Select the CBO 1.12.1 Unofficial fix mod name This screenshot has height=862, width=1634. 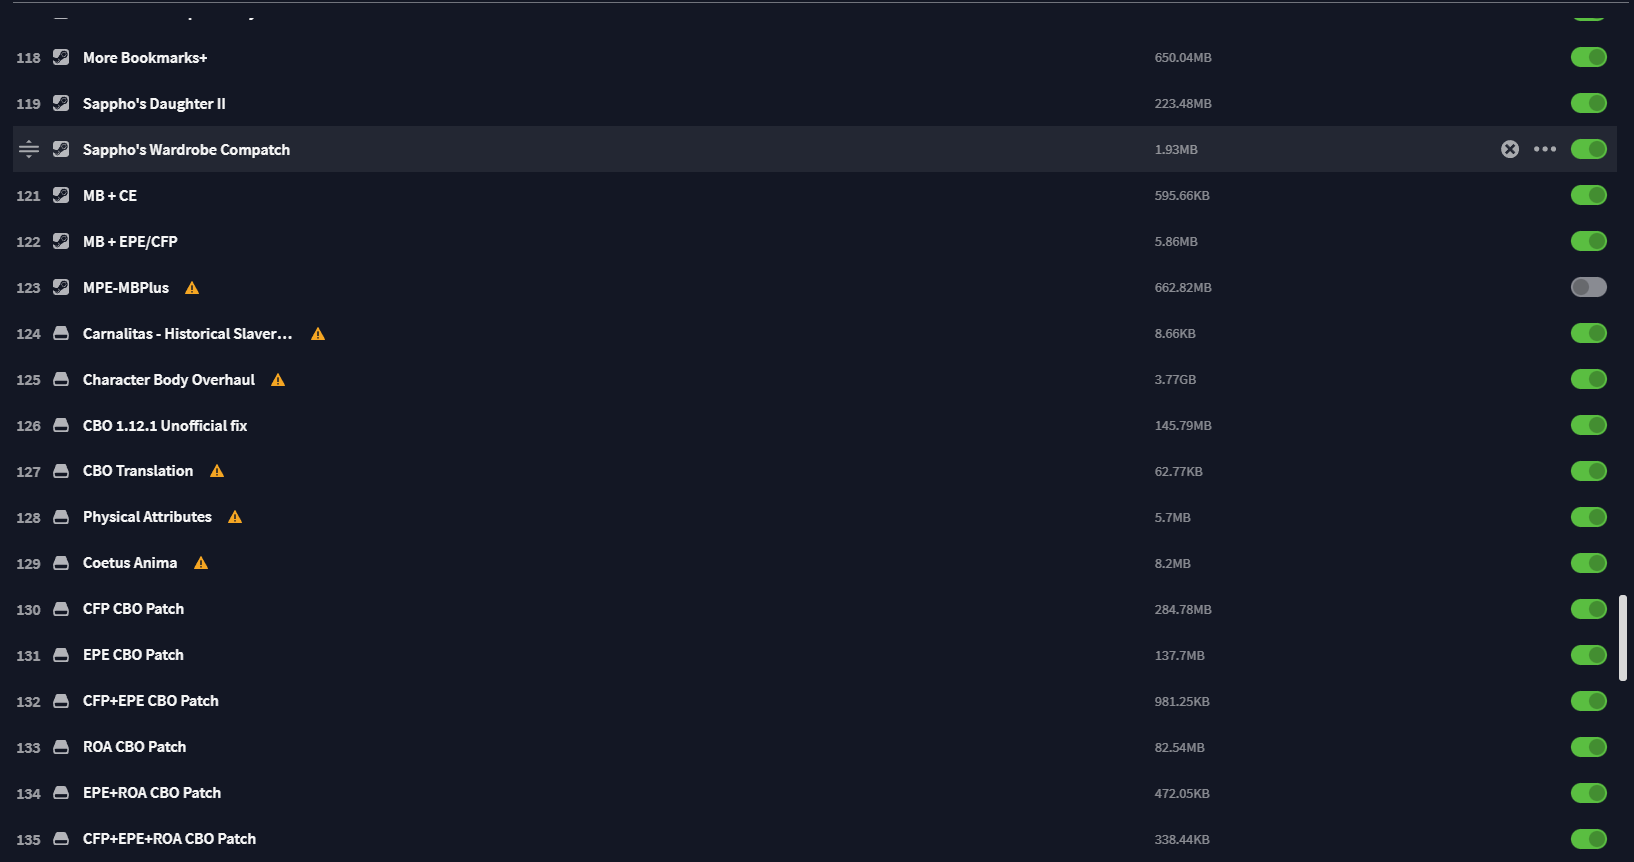(165, 426)
